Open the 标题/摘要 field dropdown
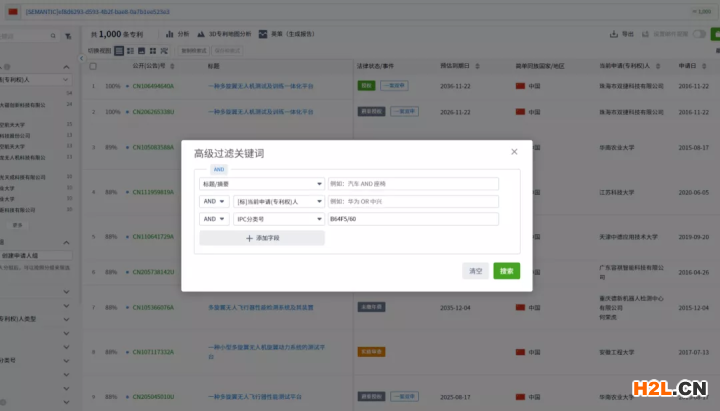 pyautogui.click(x=262, y=184)
